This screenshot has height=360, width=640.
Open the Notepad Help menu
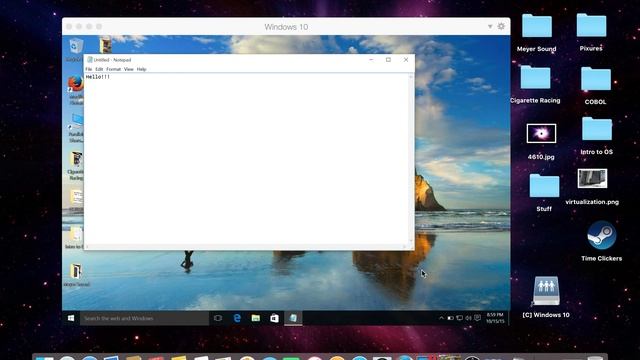click(141, 69)
